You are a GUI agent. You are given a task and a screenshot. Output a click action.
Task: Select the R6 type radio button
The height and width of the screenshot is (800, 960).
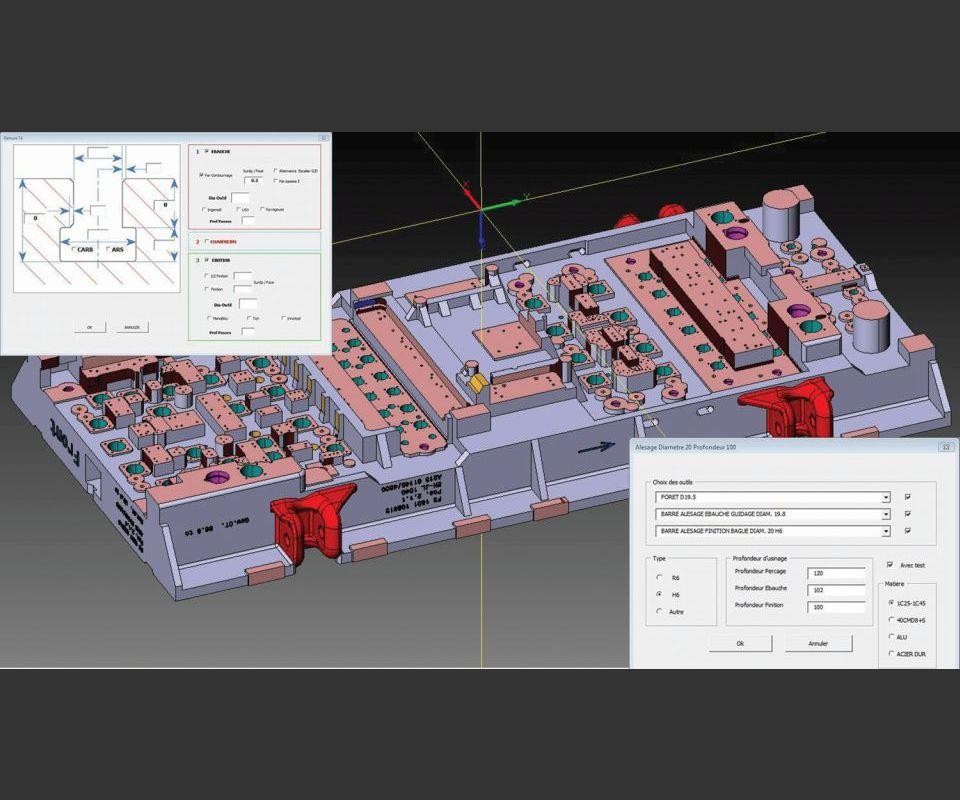(659, 577)
